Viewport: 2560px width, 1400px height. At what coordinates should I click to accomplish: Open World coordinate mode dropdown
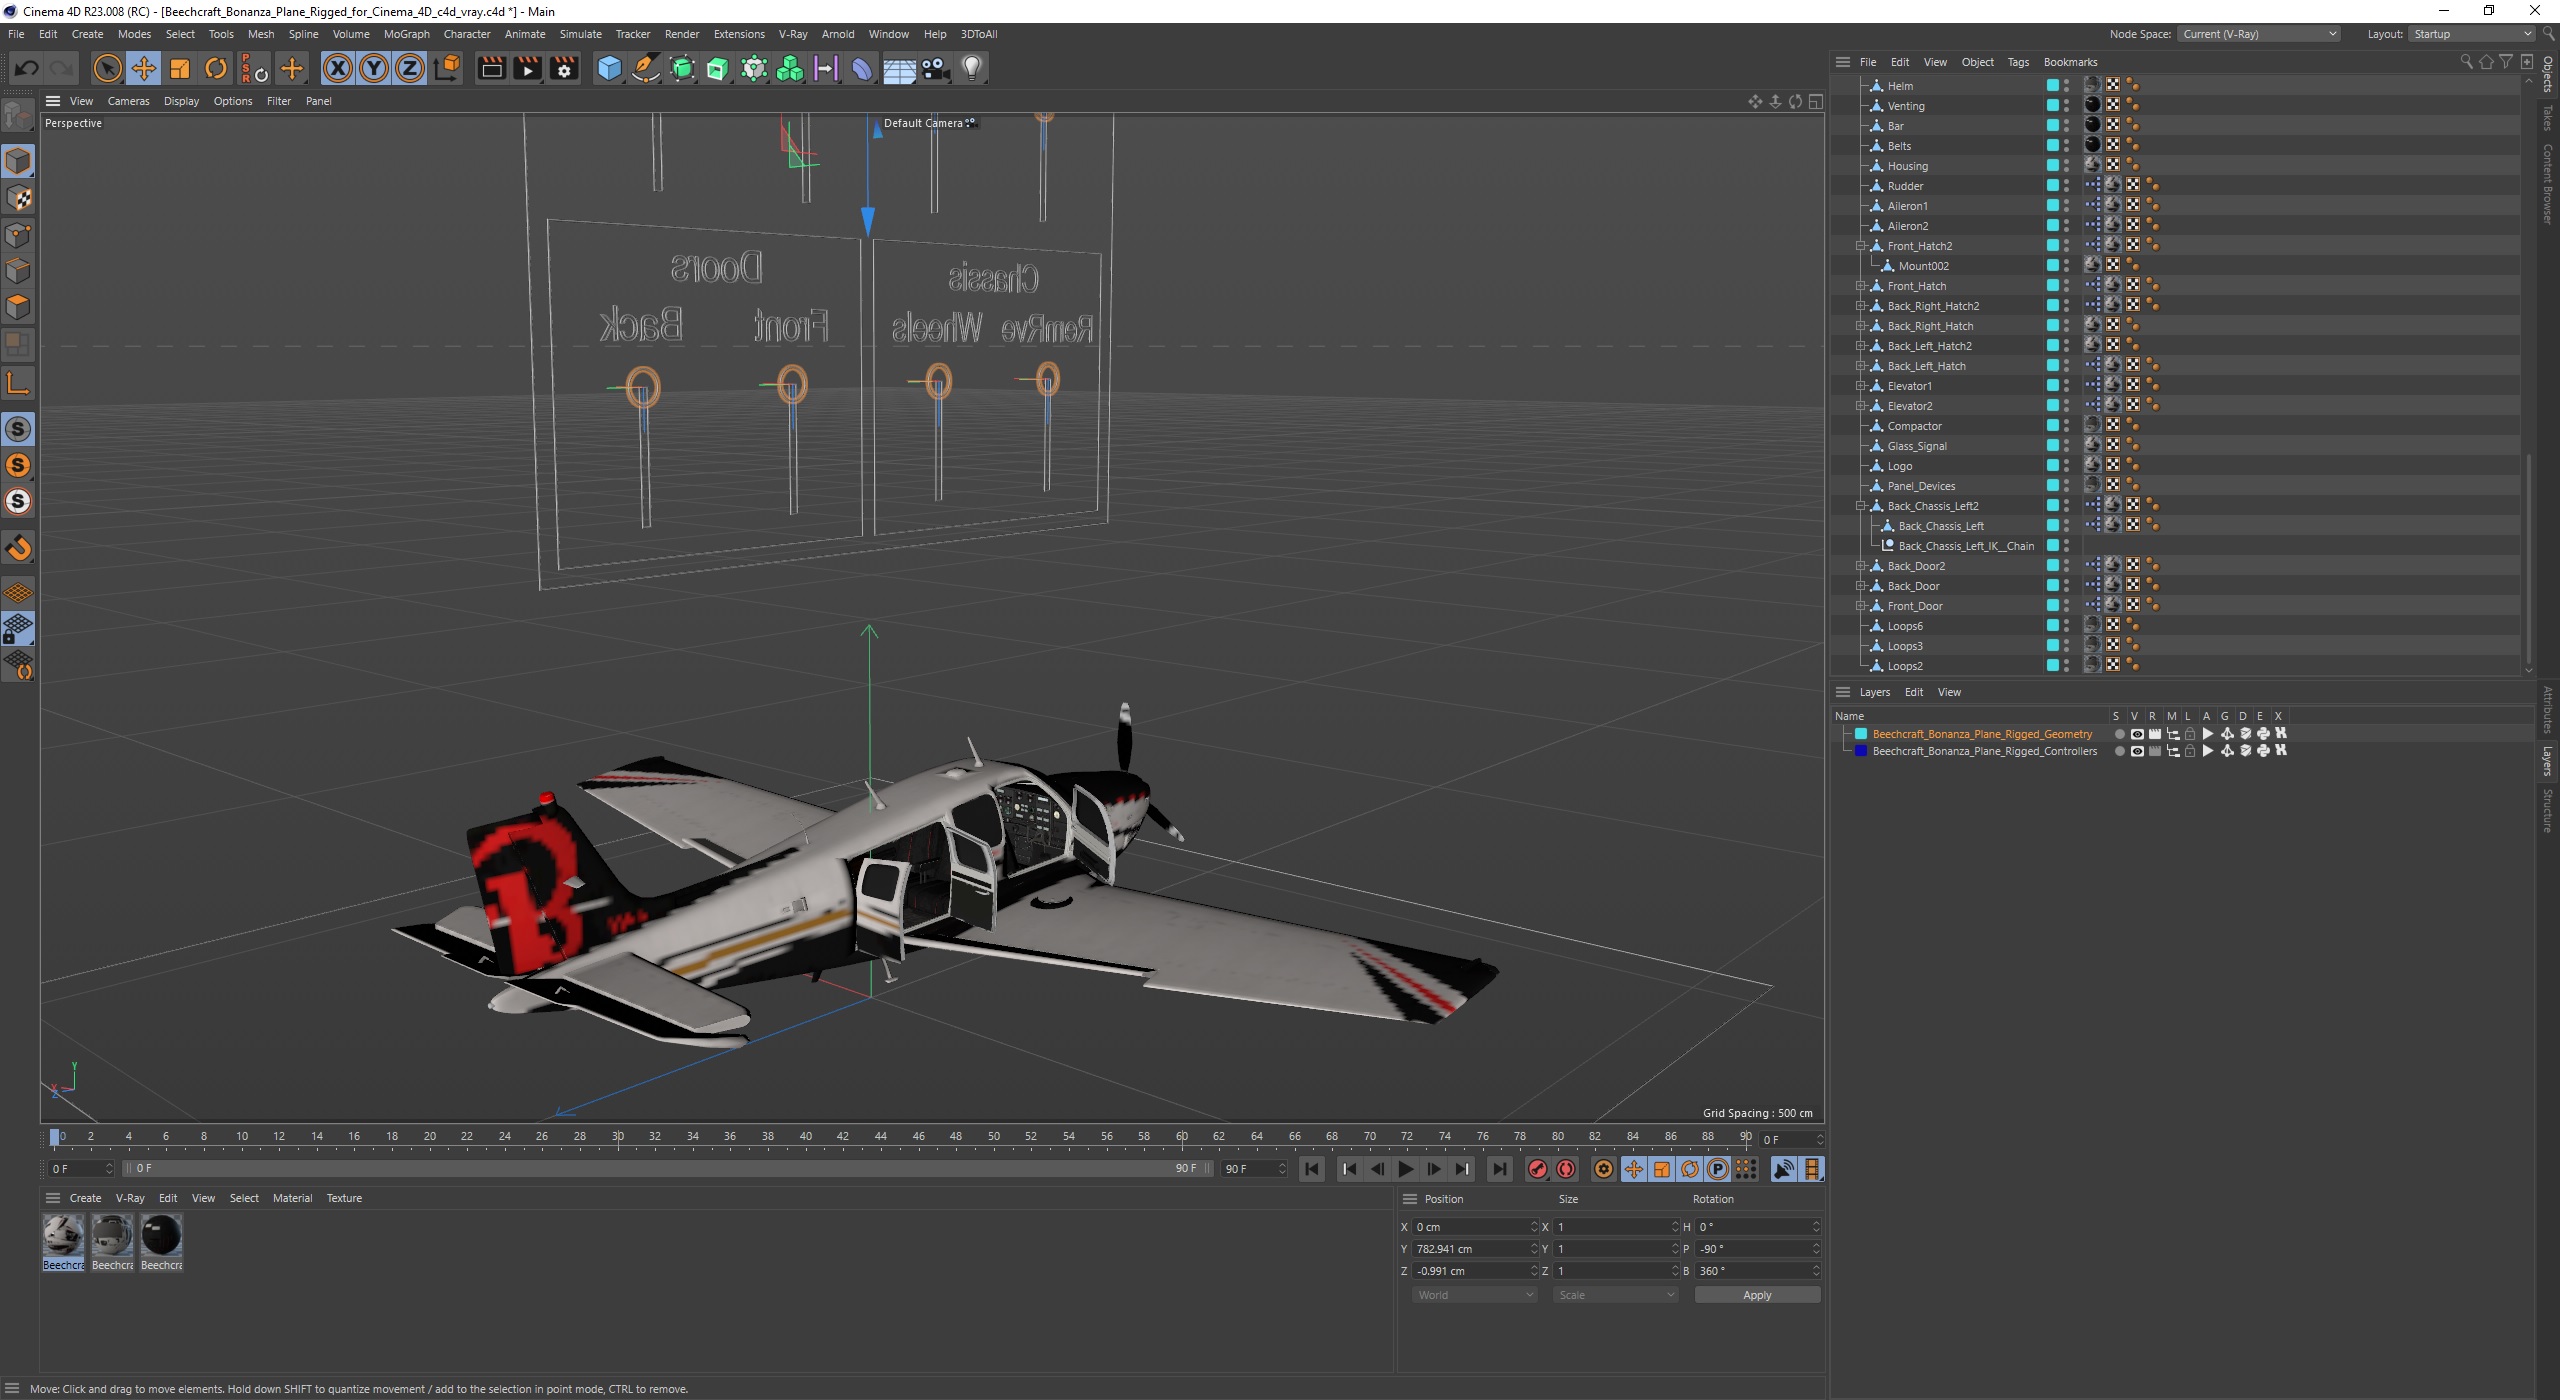point(1474,1295)
